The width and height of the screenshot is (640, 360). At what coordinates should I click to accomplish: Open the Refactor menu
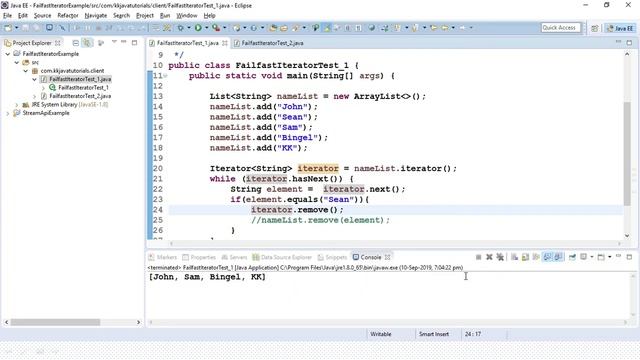click(x=68, y=16)
